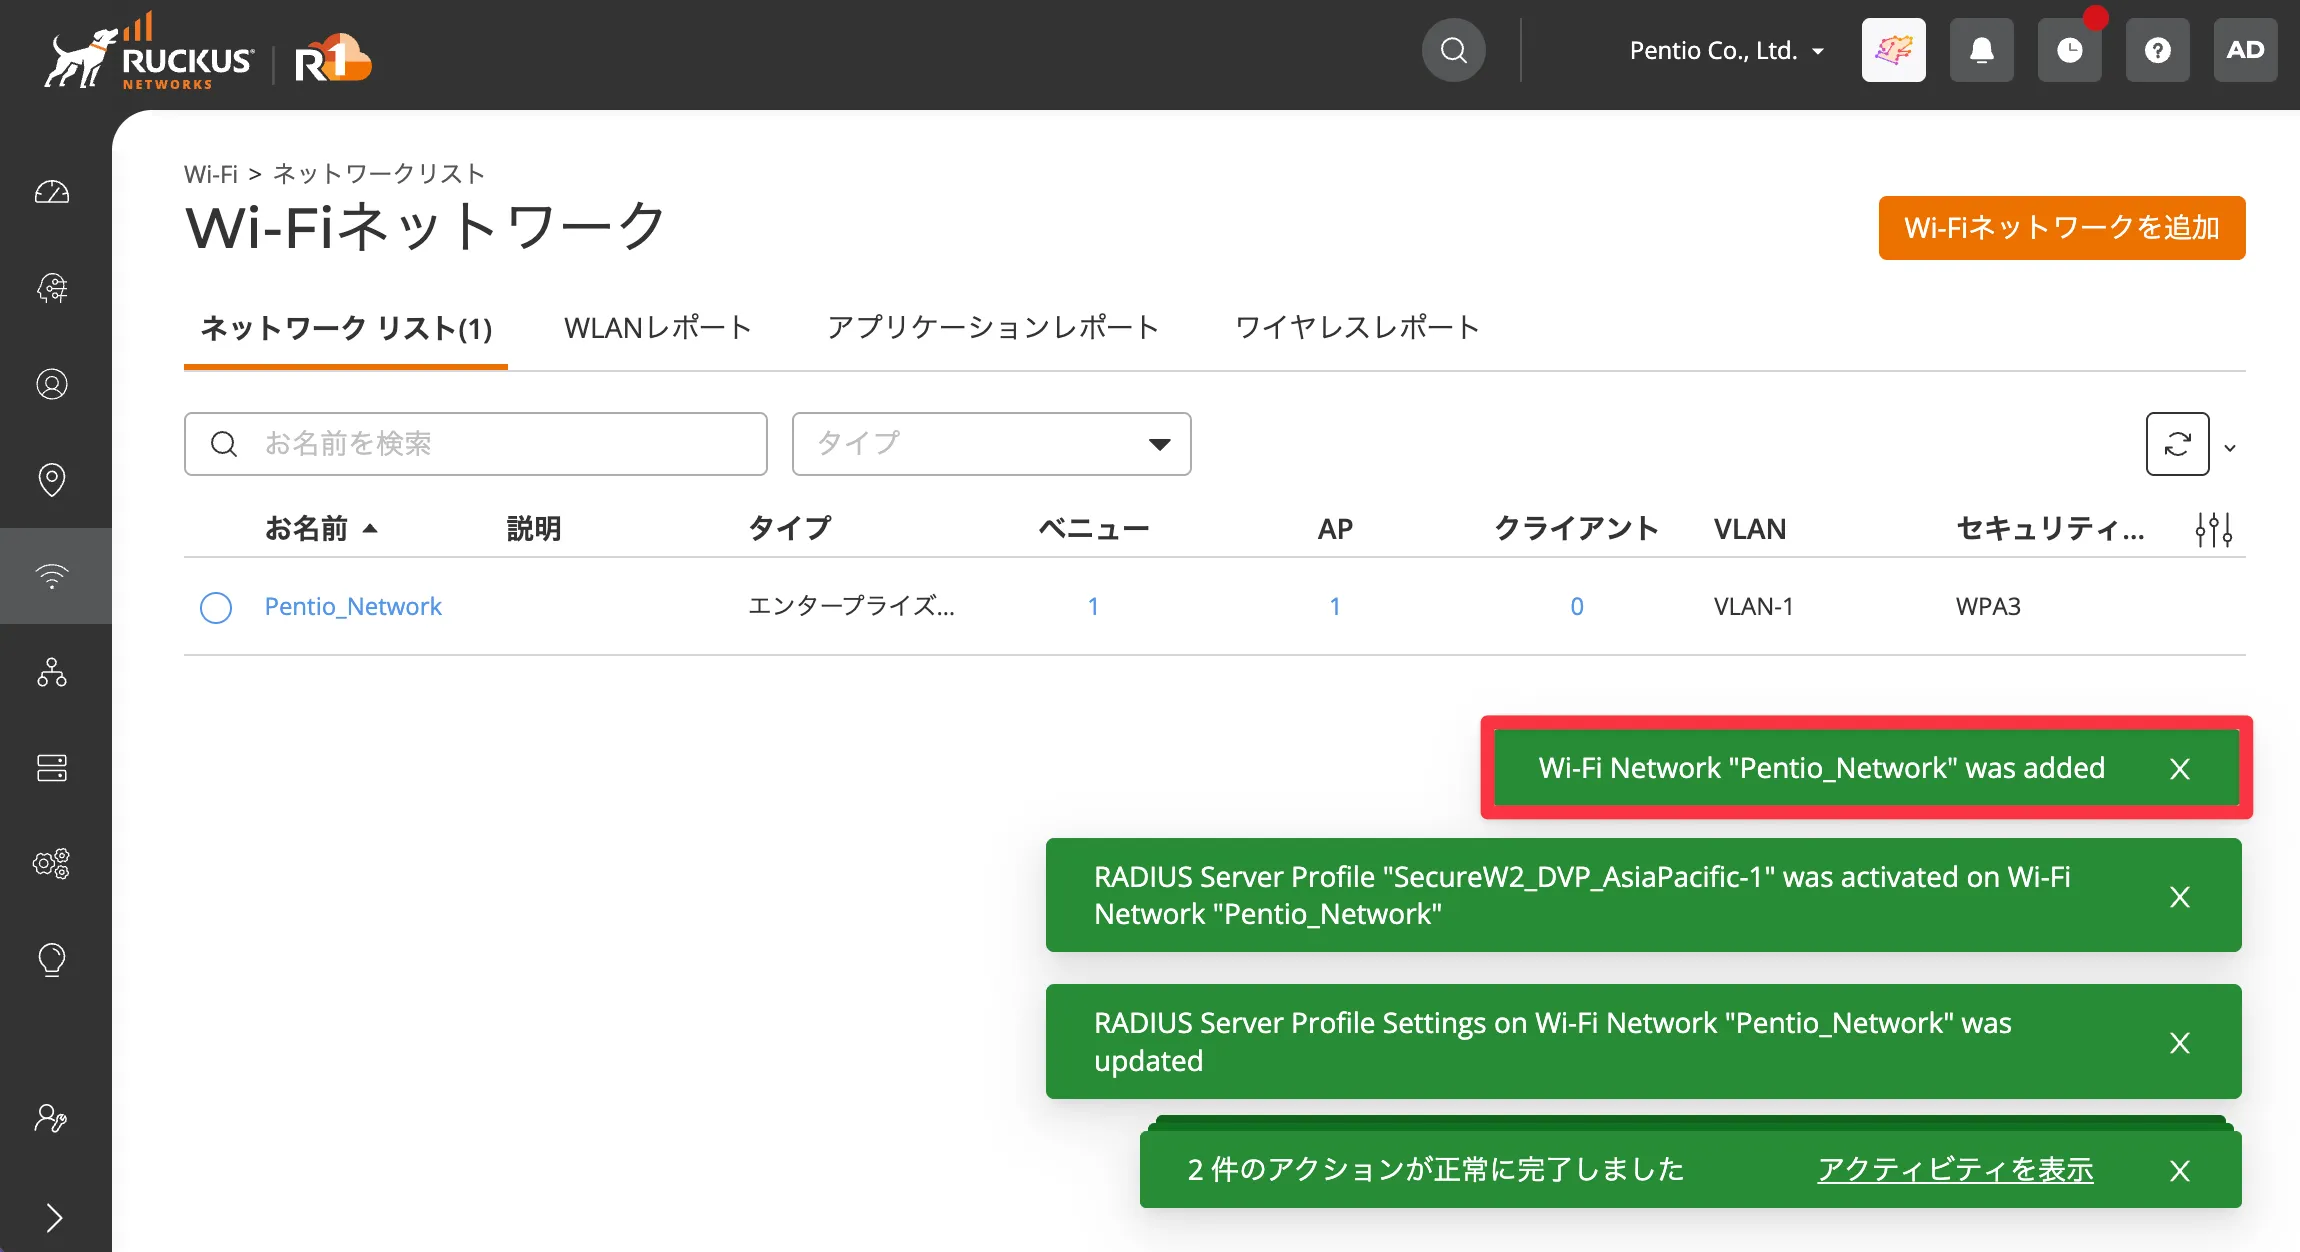Dismiss the 'Pentio_Network was added' toast
Screen dimensions: 2300x1252
pyautogui.click(x=2180, y=768)
